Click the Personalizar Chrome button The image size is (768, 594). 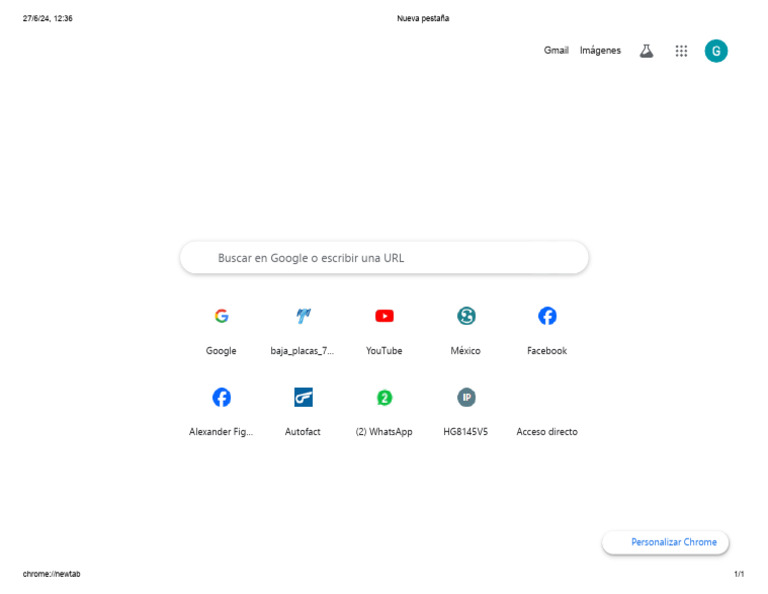(665, 542)
